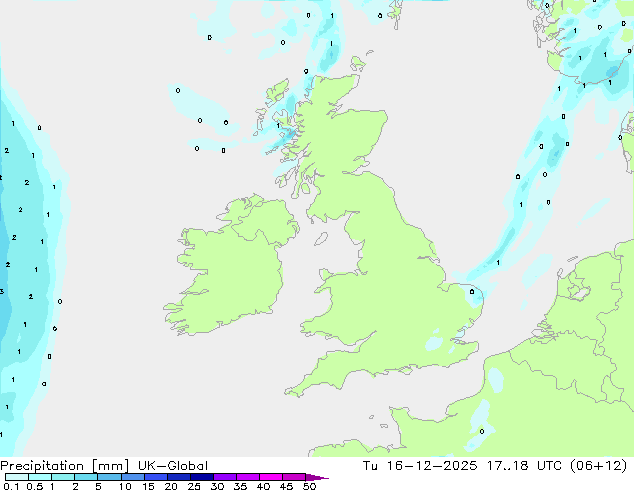Click the '45' legend scale label

click(x=286, y=486)
